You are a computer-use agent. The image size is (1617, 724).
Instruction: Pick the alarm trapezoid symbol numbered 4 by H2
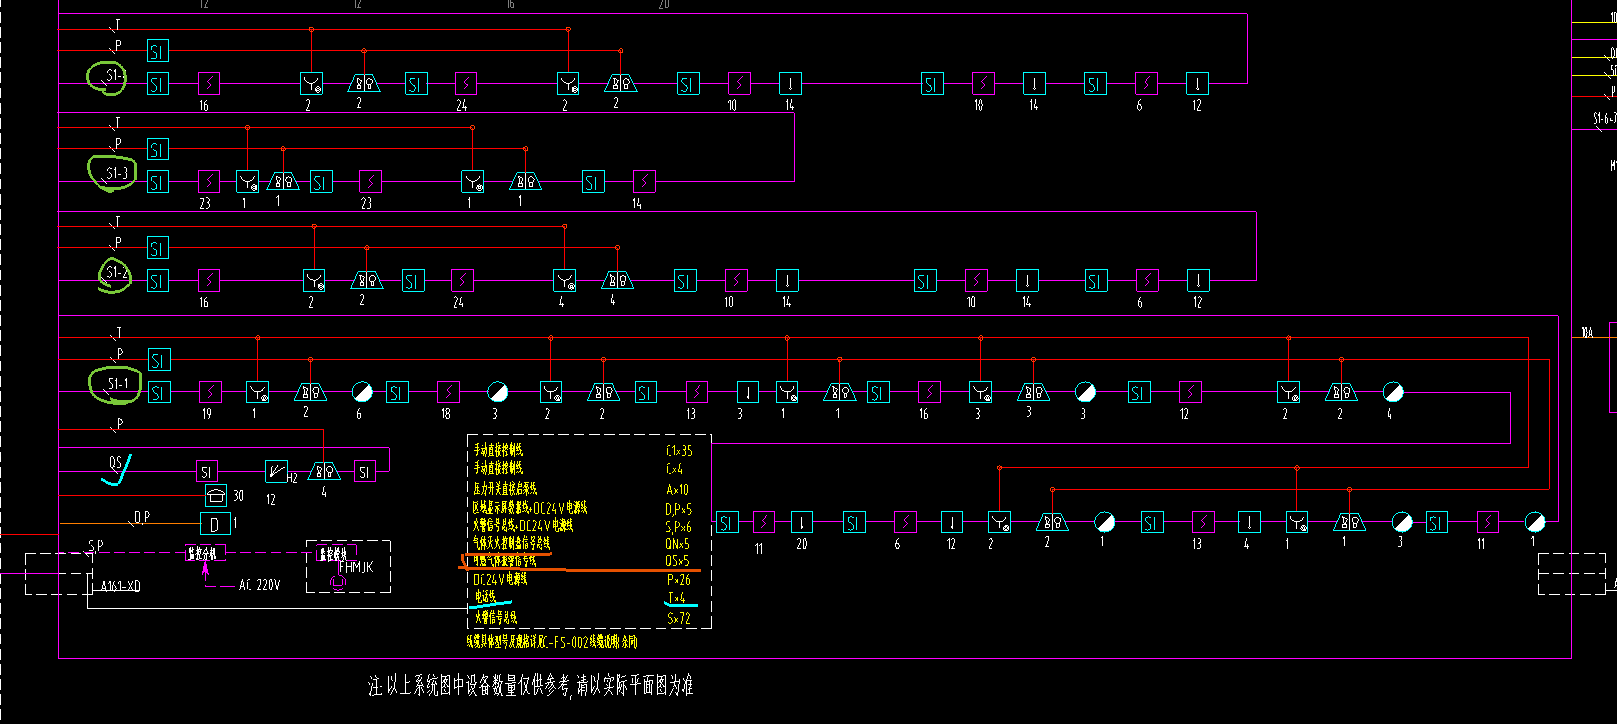[x=324, y=471]
